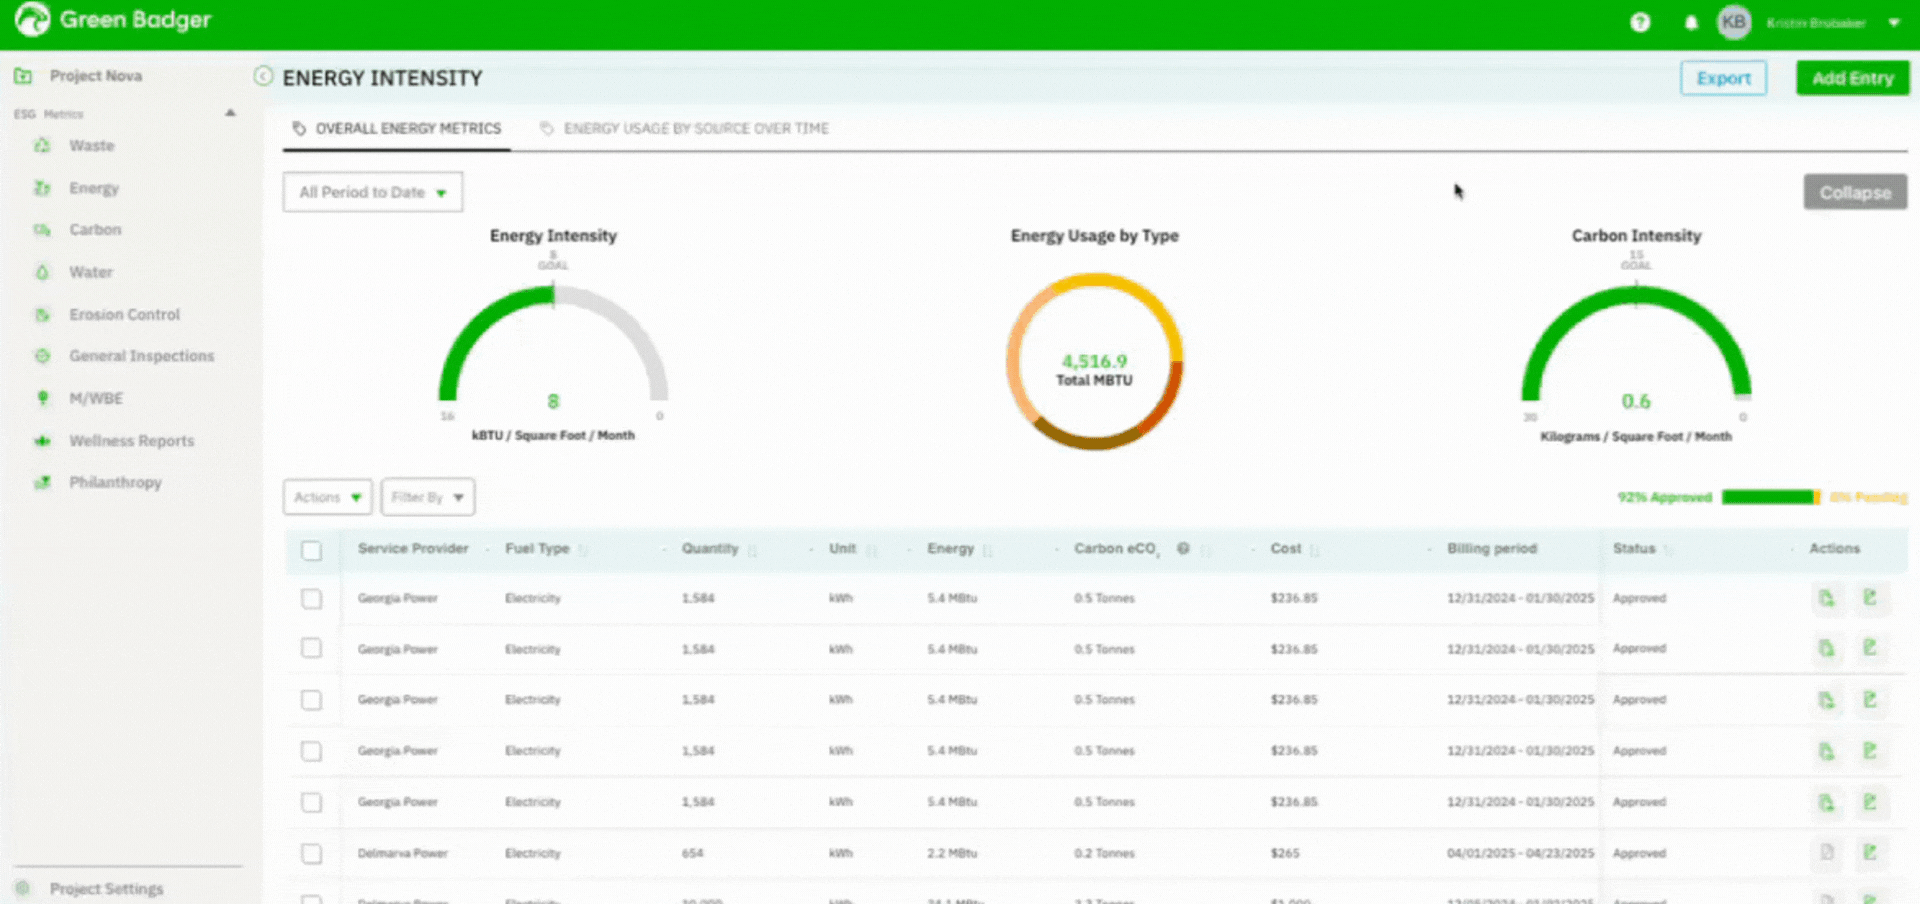Edit the Delmarva Power 654 kWh entry
Screen dimensions: 1920x904
tap(1869, 853)
